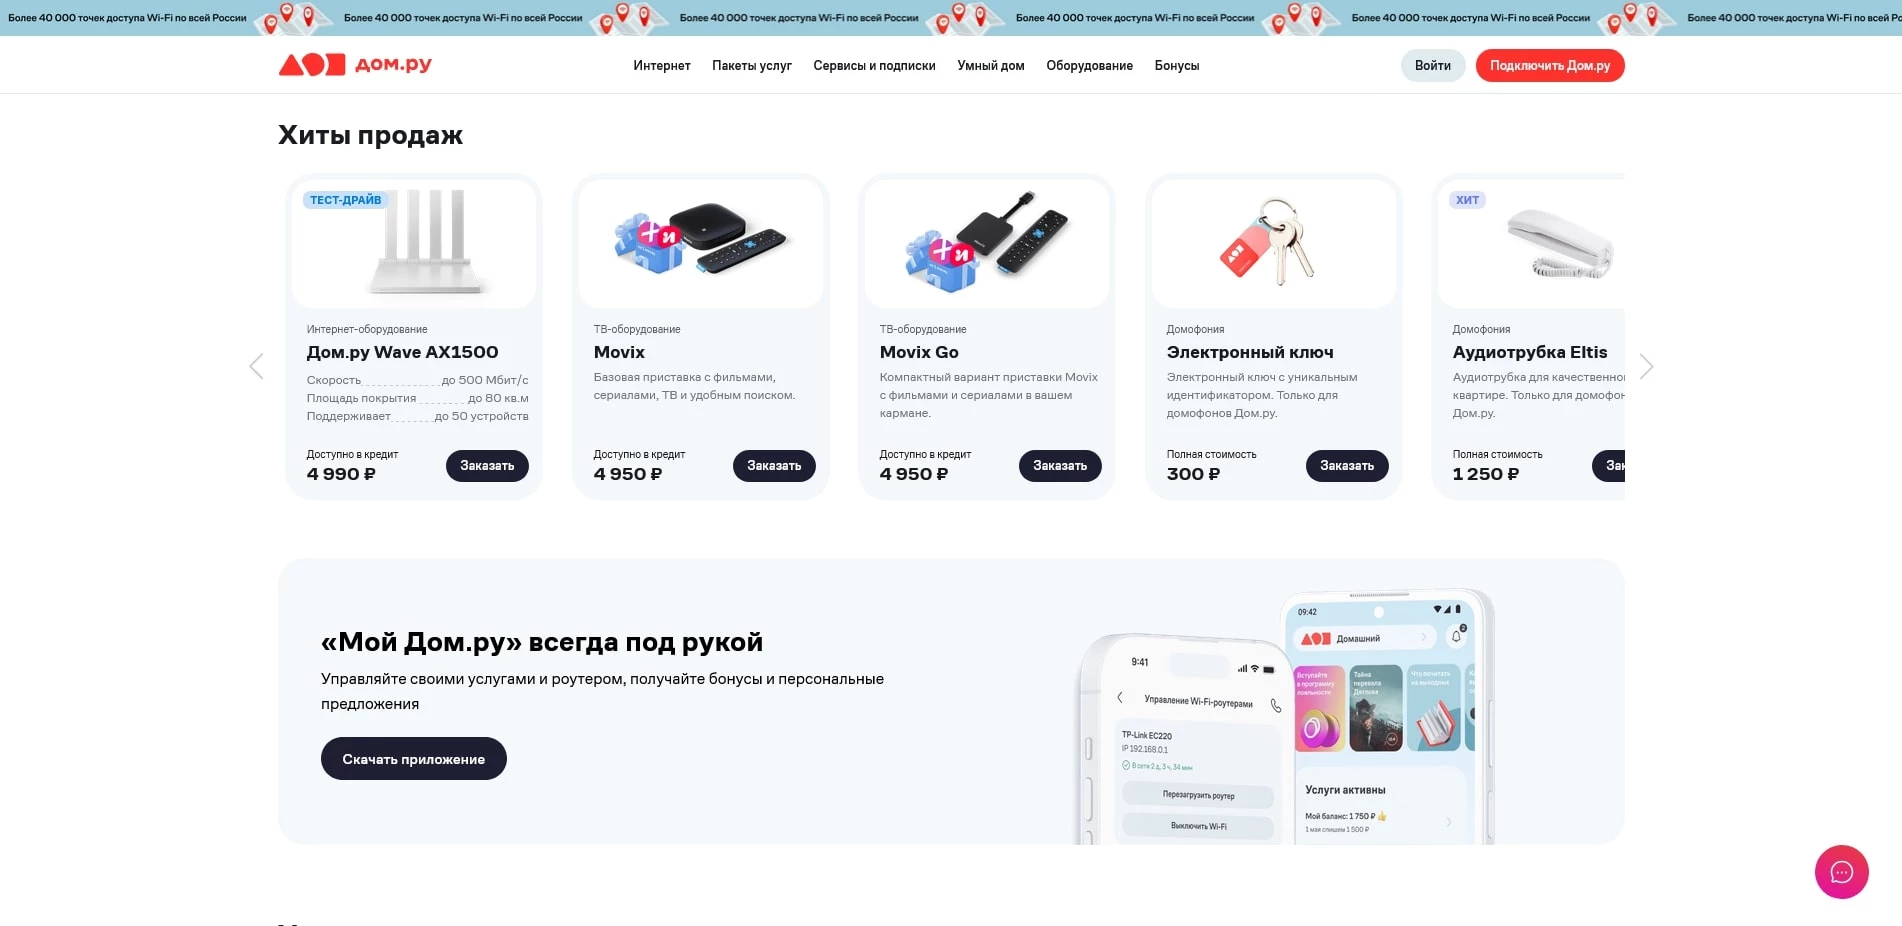Click the Войти login button

pos(1433,66)
